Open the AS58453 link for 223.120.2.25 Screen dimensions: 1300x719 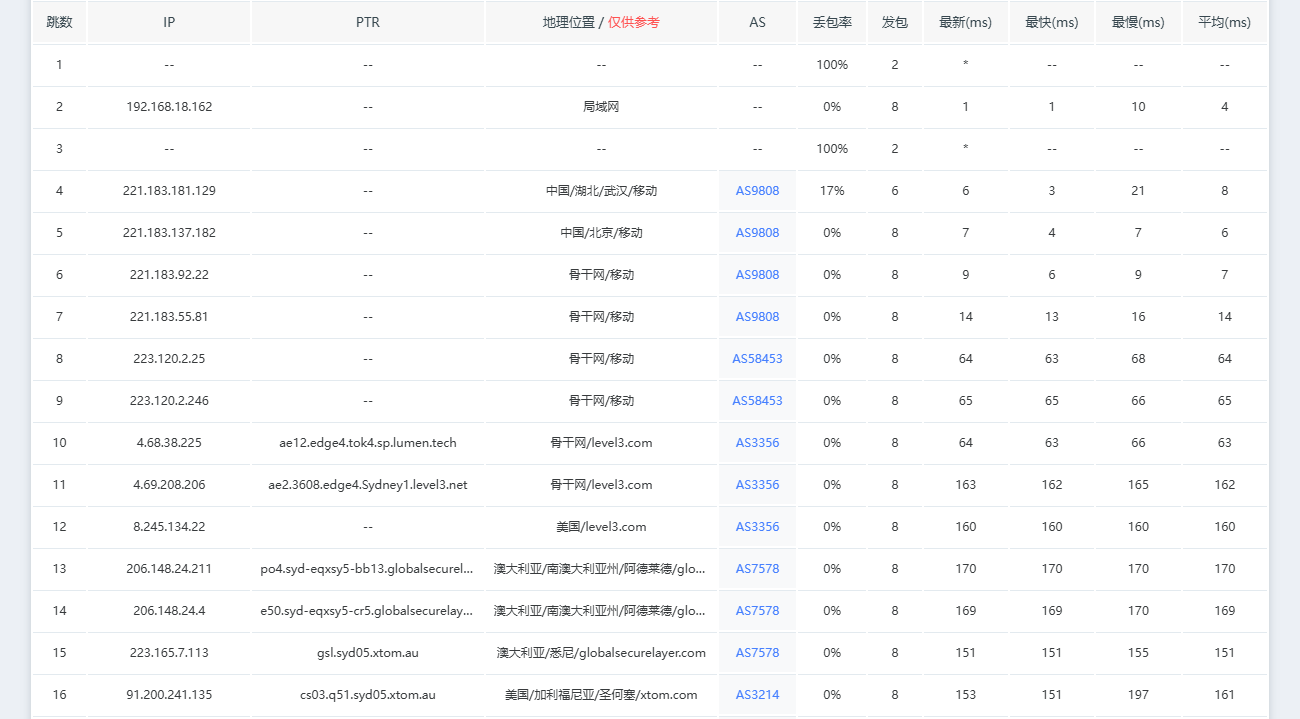757,359
